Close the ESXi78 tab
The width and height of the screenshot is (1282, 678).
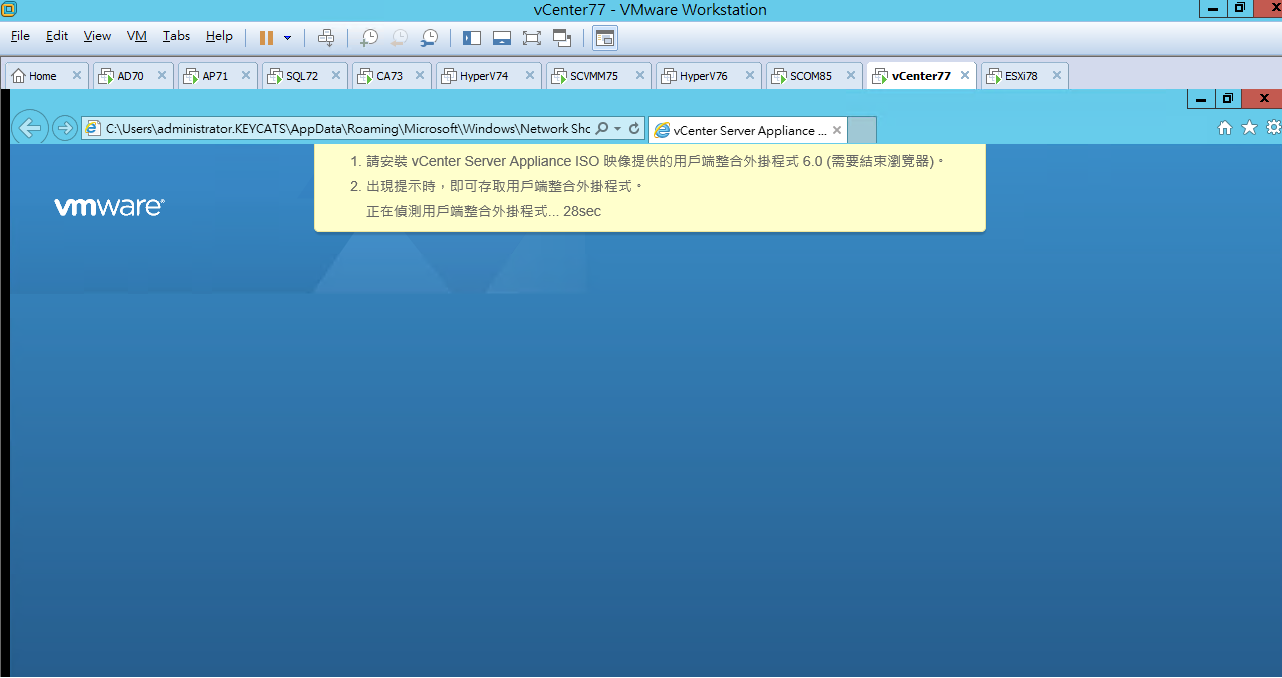coord(1056,75)
